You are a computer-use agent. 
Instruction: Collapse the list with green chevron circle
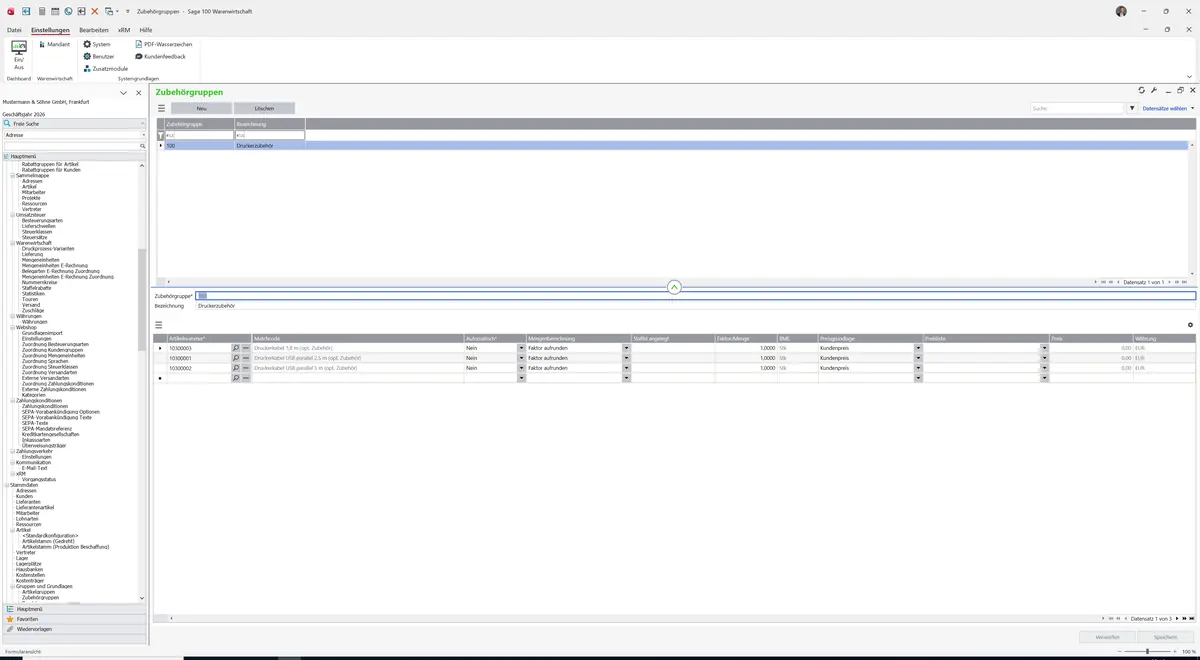pos(674,287)
